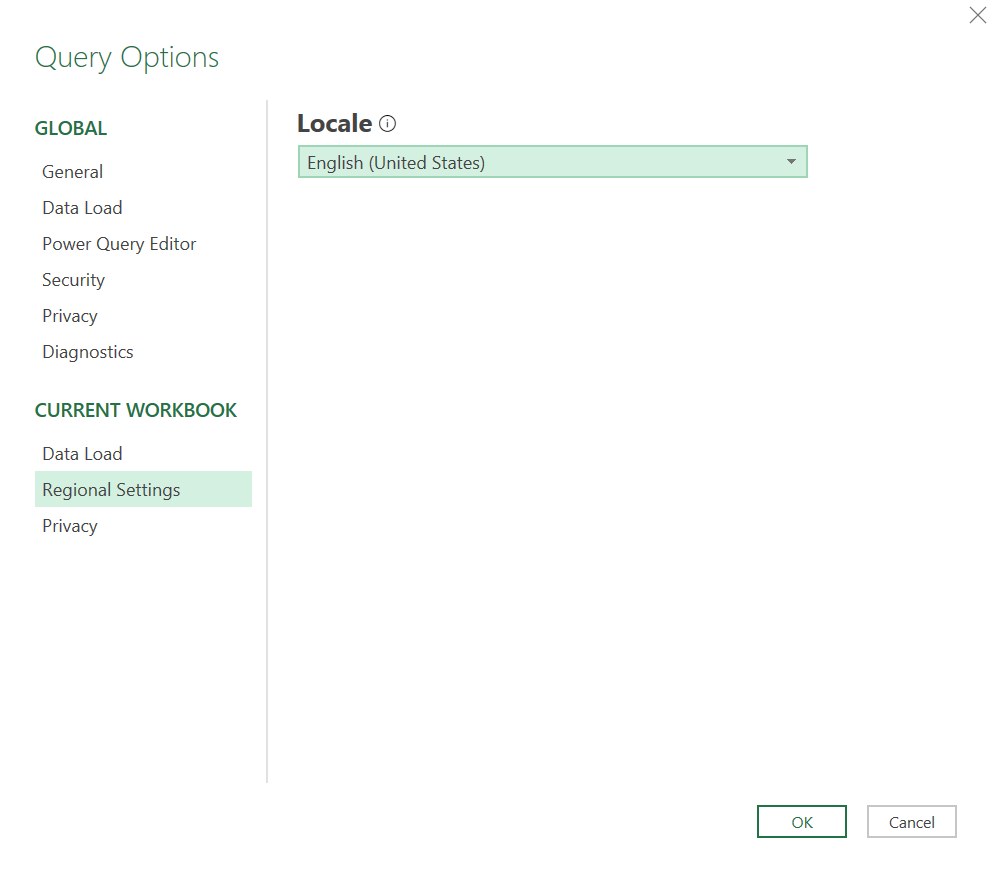The image size is (996, 879).
Task: Select Data Load under Current Workbook
Action: (x=82, y=454)
